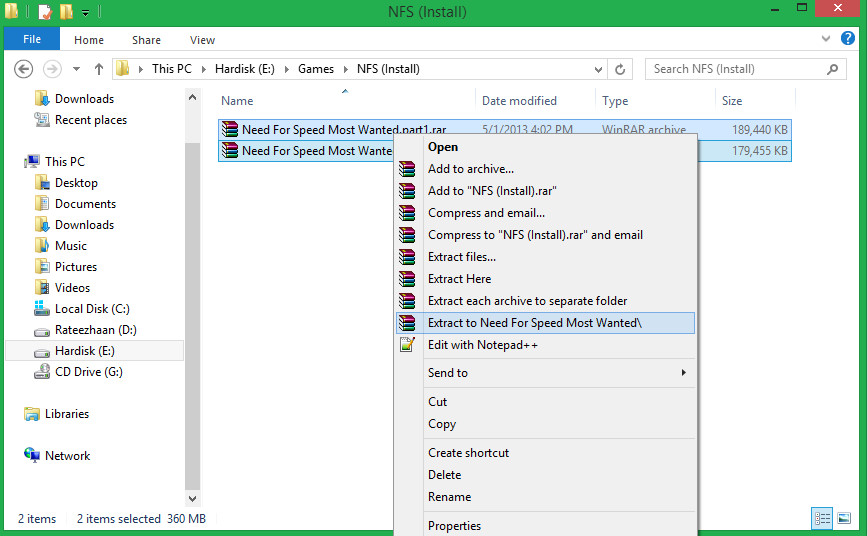
Task: Click the sidebar scrollbar up arrow
Action: pyautogui.click(x=192, y=97)
